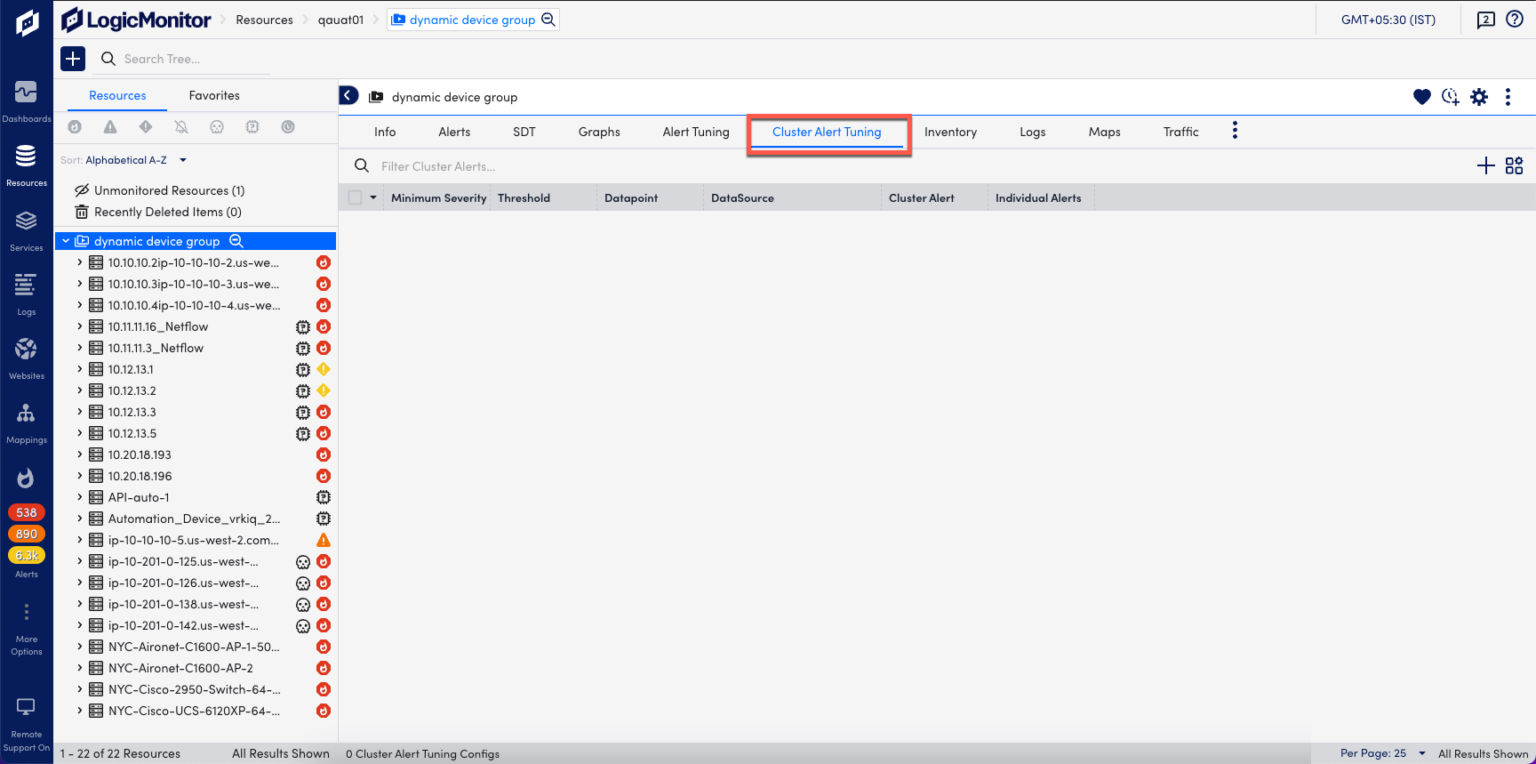Screen dimensions: 1536x764
Task: Switch to the Cluster Alert Tuning tab
Action: pos(828,131)
